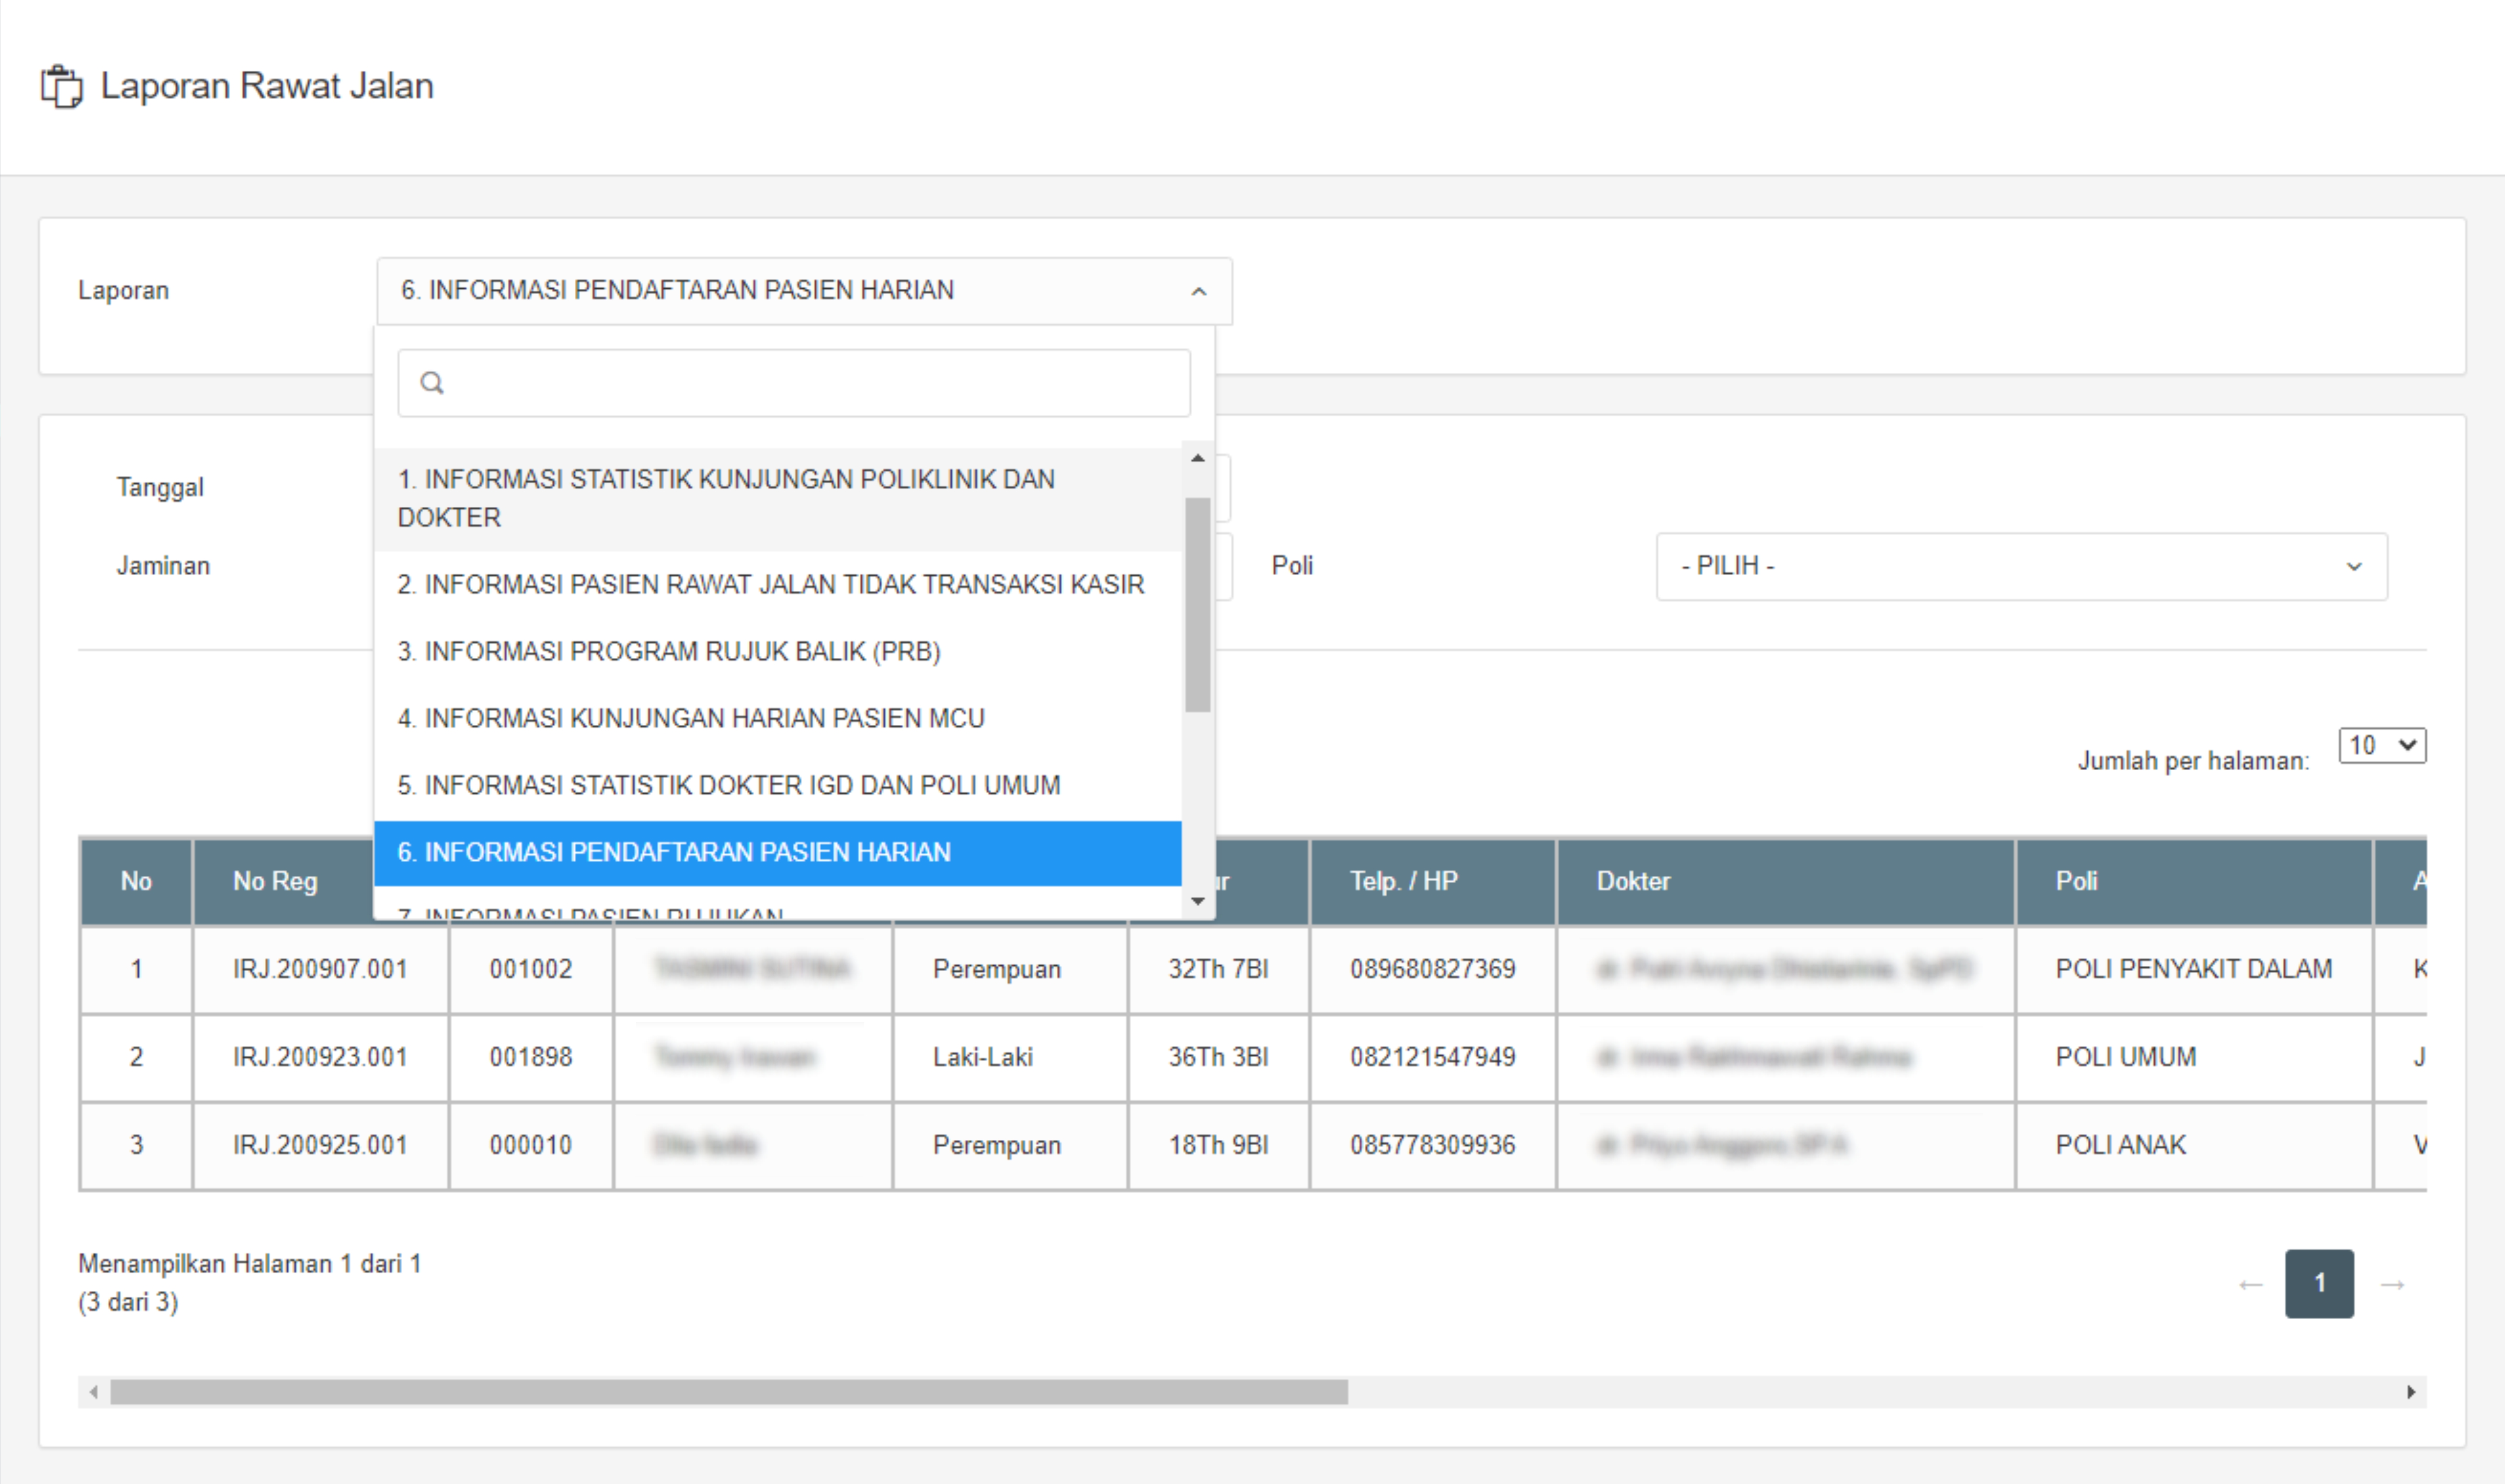Collapse the Laporan dropdown using its chevron
This screenshot has height=1484, width=2505.
pyautogui.click(x=1198, y=291)
